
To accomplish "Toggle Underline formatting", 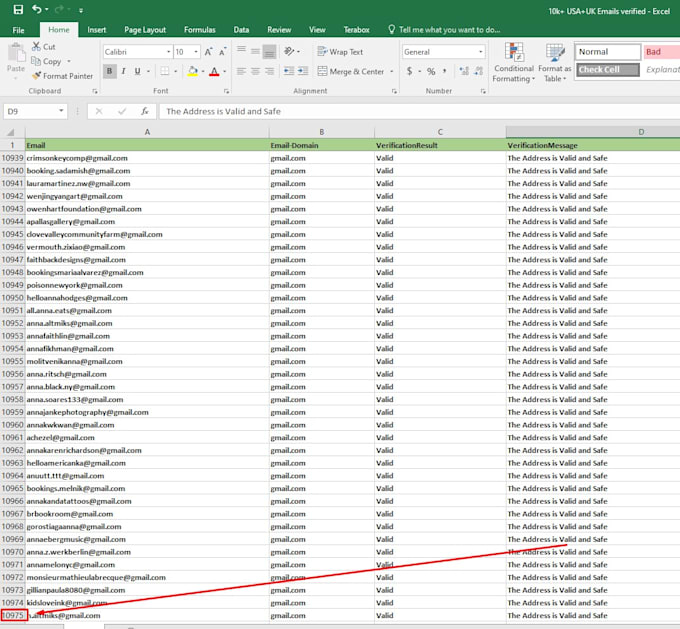I will pyautogui.click(x=137, y=71).
